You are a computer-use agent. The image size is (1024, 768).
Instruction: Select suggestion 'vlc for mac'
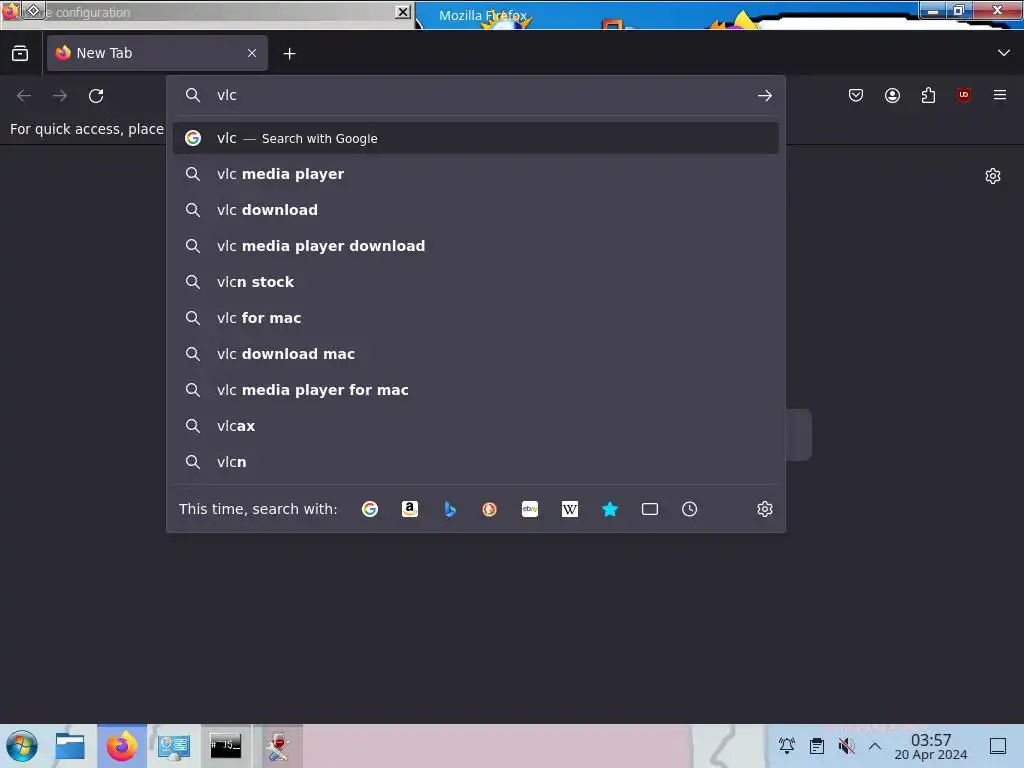point(475,317)
